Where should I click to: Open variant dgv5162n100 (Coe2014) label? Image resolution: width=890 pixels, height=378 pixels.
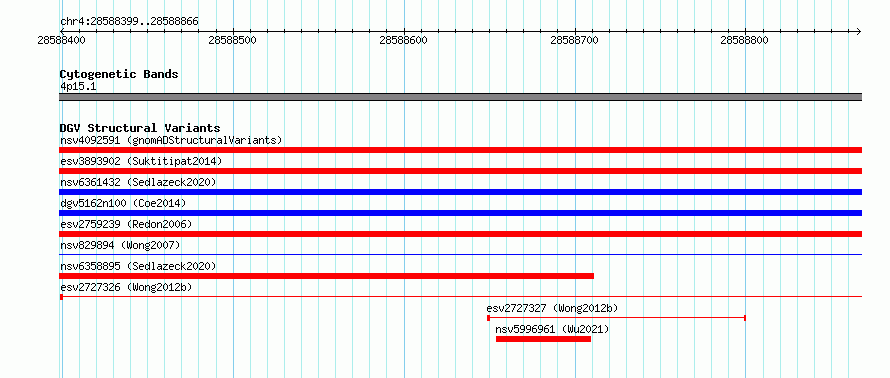pyautogui.click(x=123, y=203)
